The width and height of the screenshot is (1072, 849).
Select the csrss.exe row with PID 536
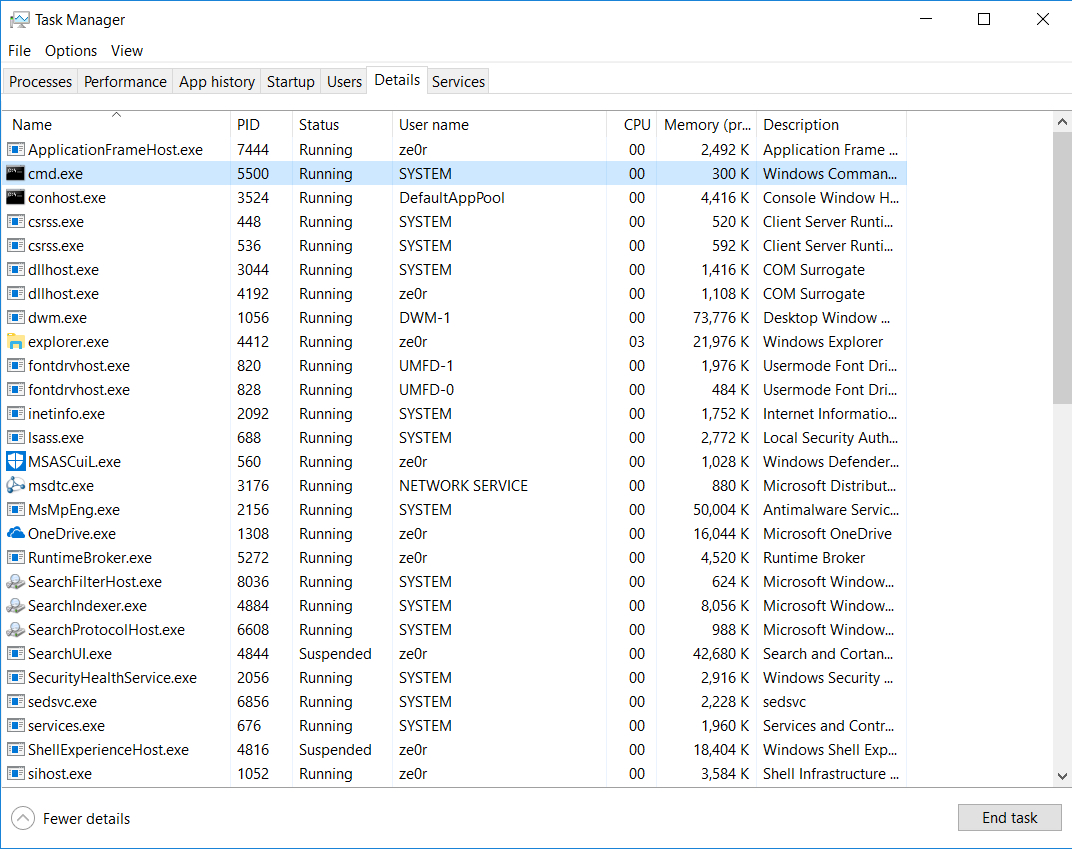(455, 245)
